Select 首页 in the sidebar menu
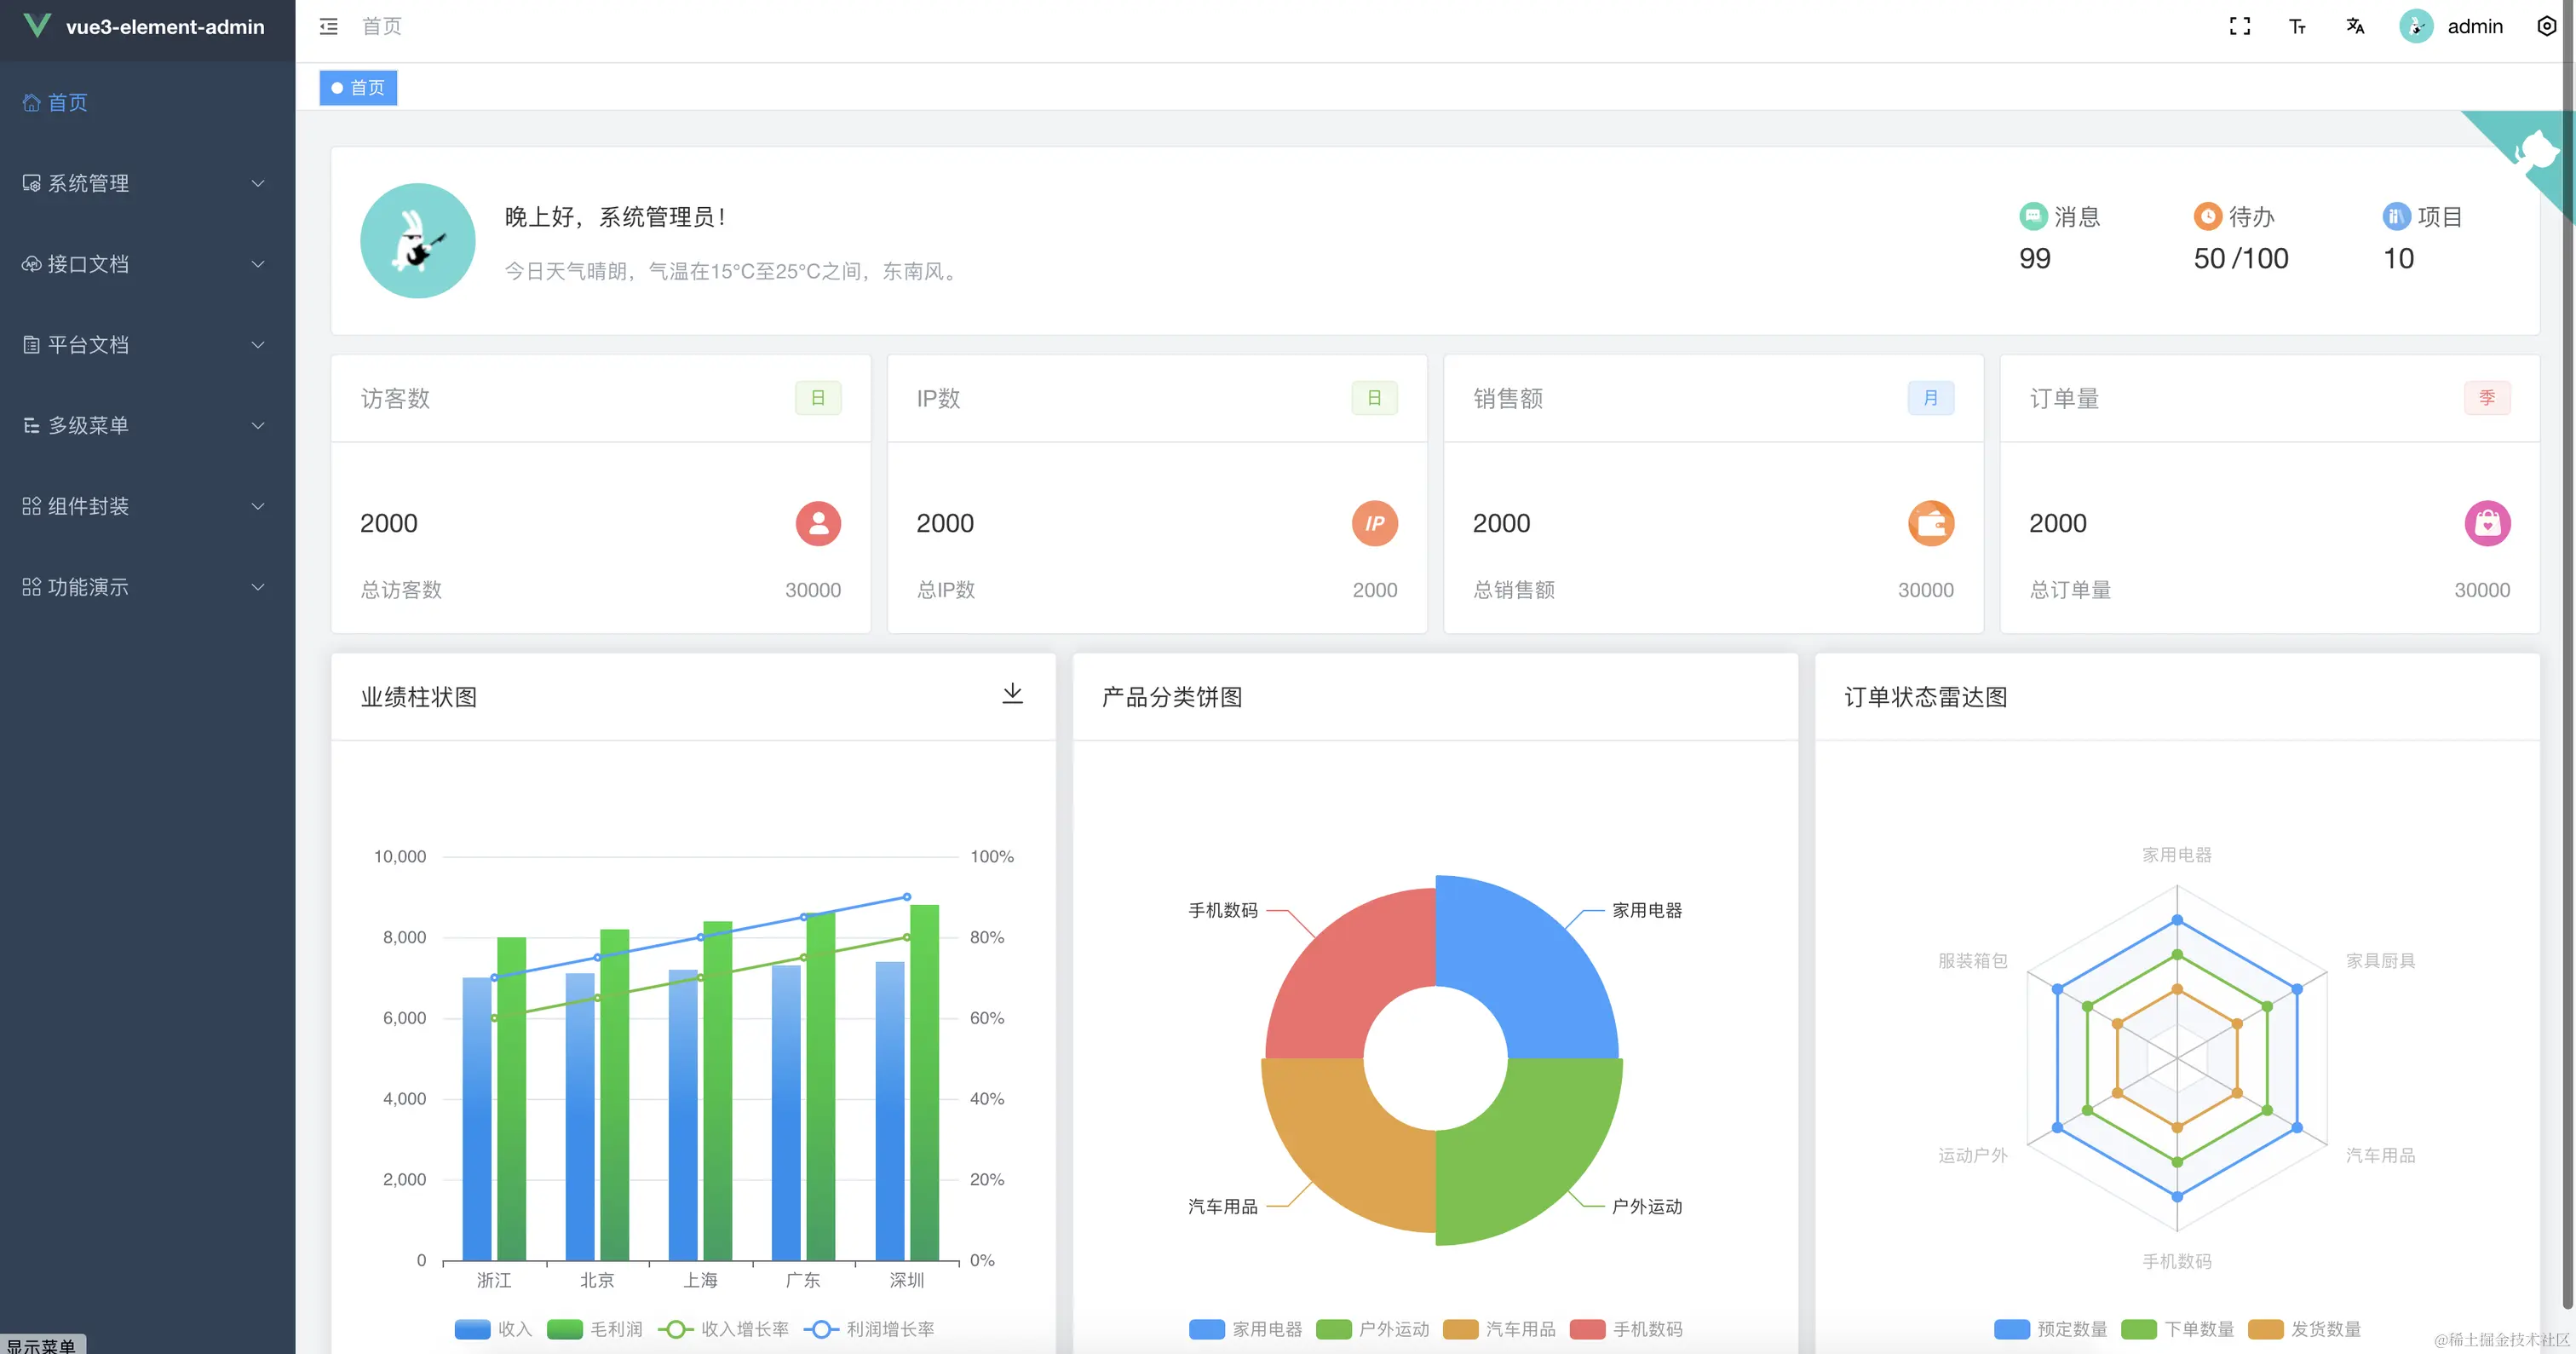This screenshot has height=1354, width=2576. click(x=67, y=102)
